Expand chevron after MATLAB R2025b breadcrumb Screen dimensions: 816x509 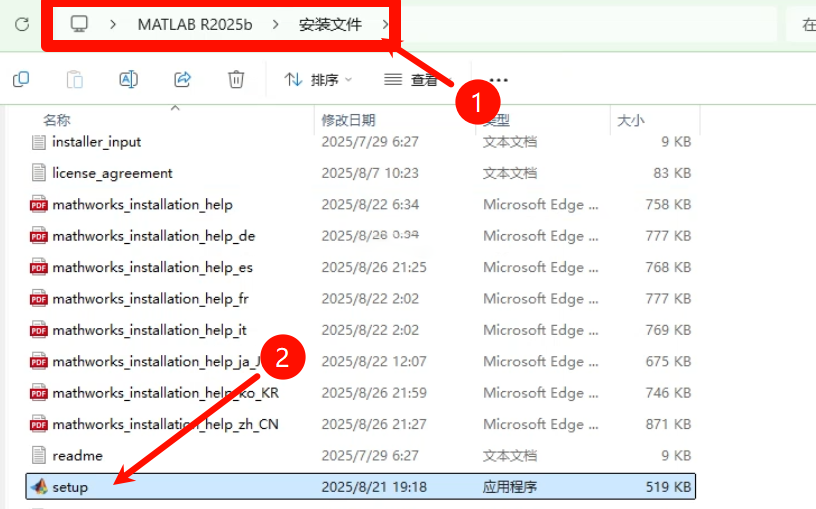(x=275, y=24)
